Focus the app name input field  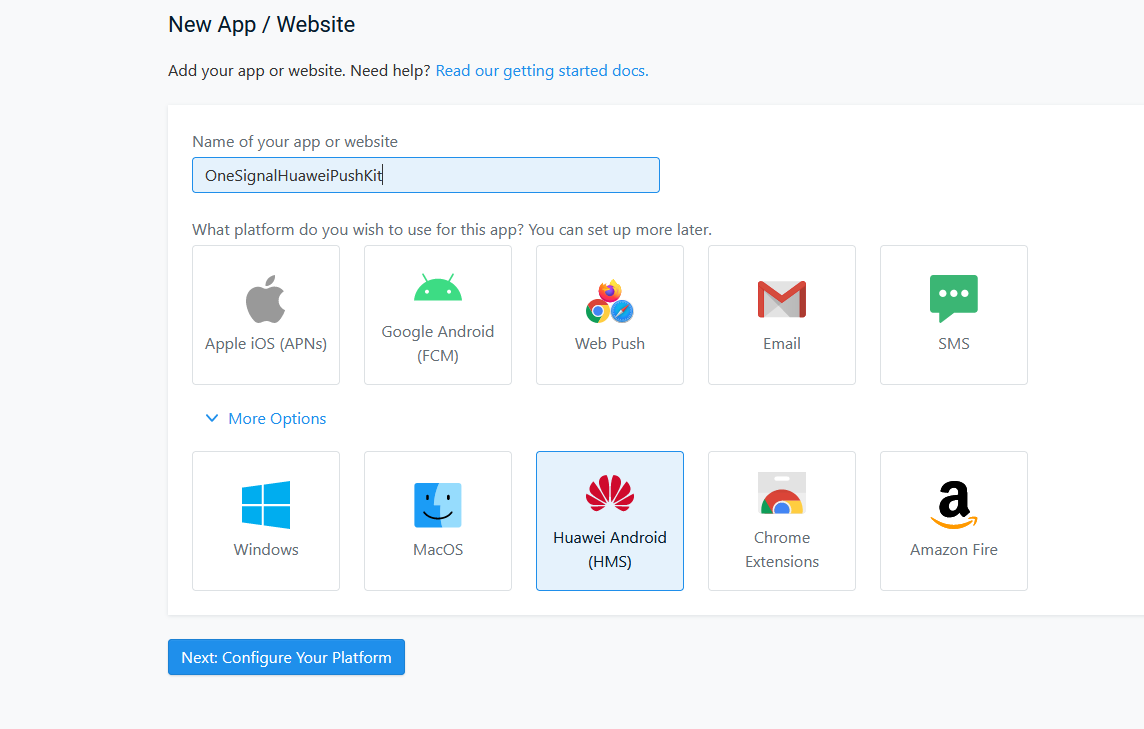(x=426, y=175)
